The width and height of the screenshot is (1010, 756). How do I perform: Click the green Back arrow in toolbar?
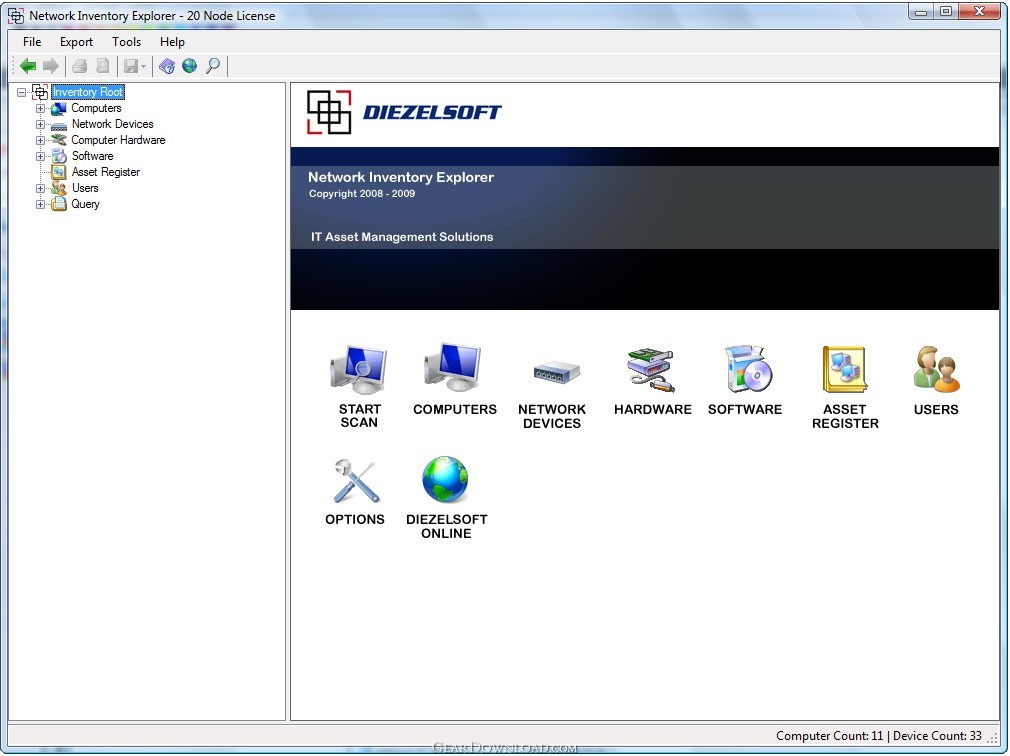(x=28, y=66)
